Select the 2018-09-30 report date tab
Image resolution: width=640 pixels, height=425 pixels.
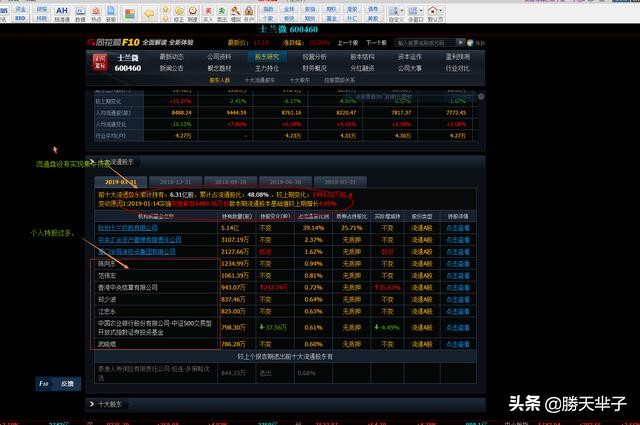click(231, 182)
